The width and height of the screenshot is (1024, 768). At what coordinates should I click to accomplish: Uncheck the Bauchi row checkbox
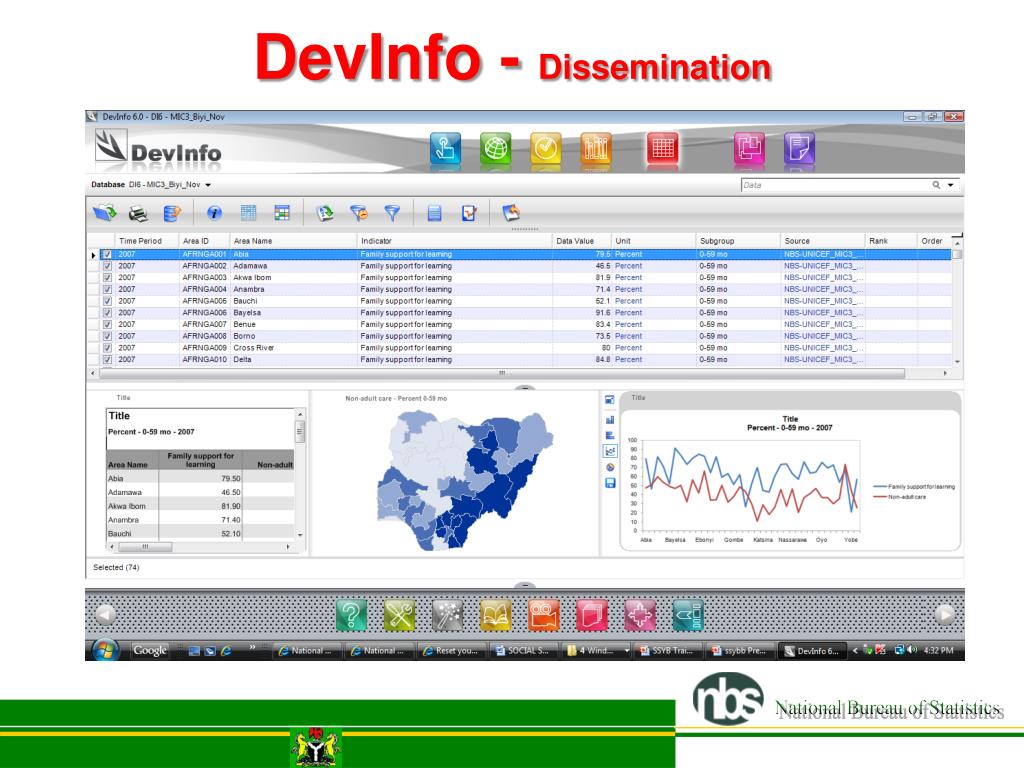coord(107,302)
